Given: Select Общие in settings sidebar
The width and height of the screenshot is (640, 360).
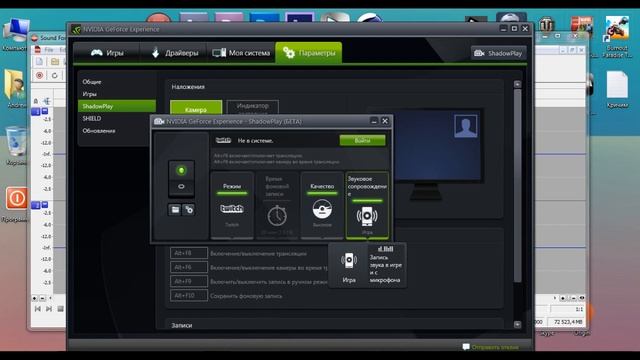Looking at the screenshot, I should tap(92, 82).
